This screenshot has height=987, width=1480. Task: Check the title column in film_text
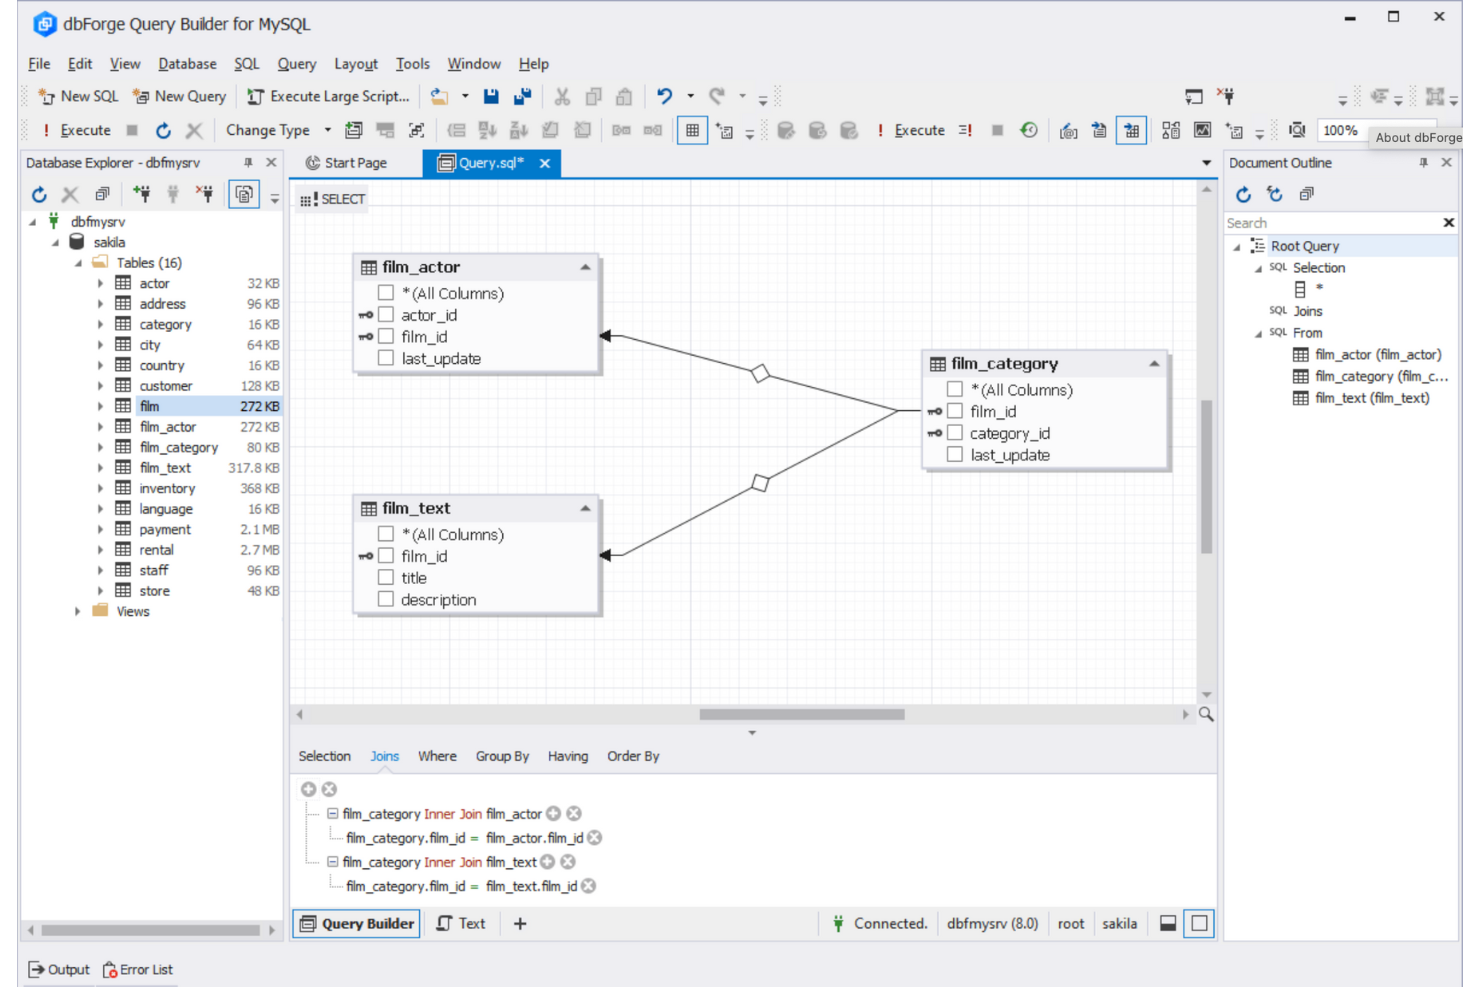click(x=386, y=577)
